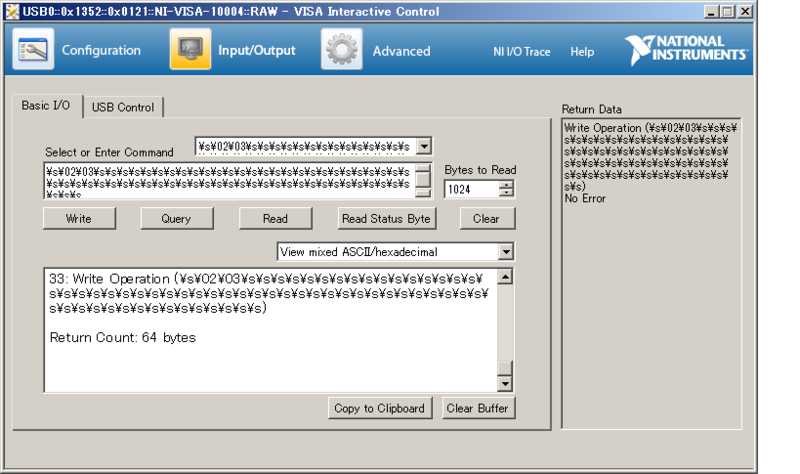The image size is (800, 474).
Task: Click the Write button
Action: pyautogui.click(x=79, y=218)
